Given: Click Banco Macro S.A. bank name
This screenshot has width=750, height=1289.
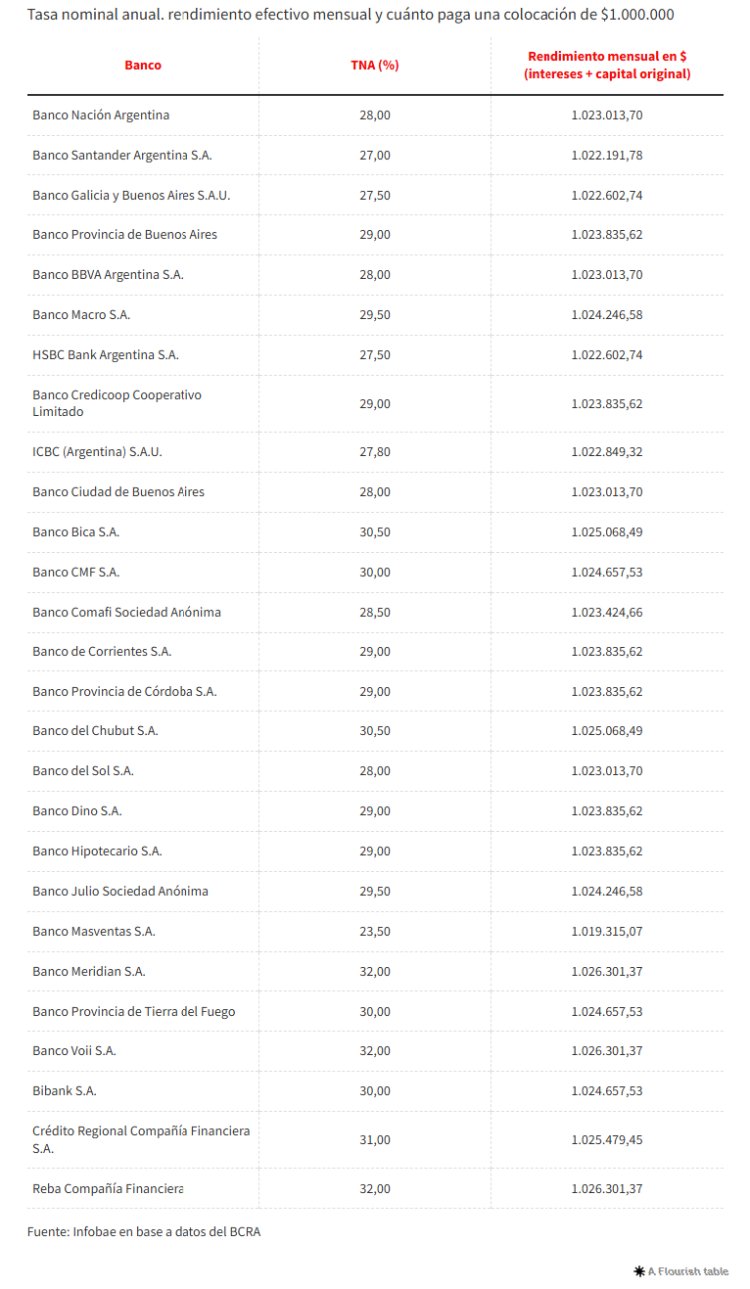Looking at the screenshot, I should click(81, 315).
